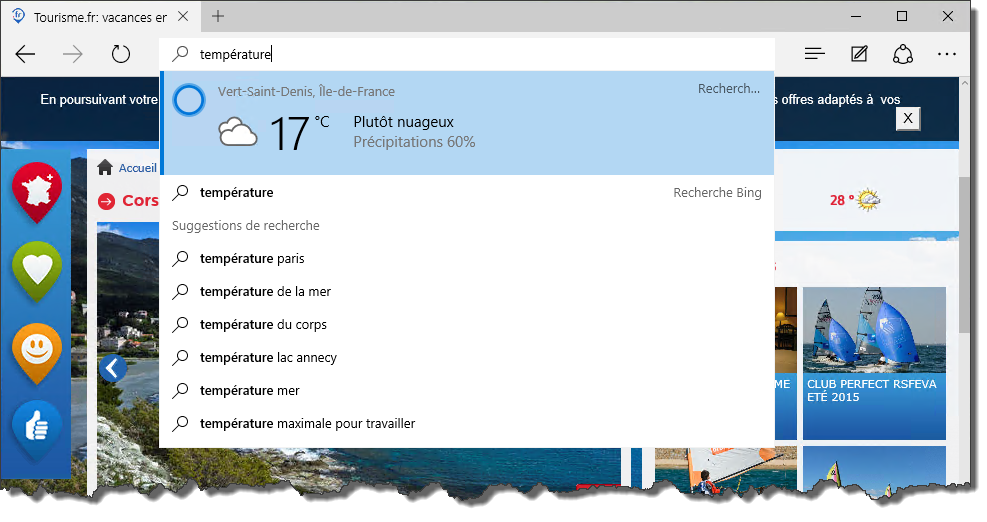The width and height of the screenshot is (987, 522).
Task: Dismiss the cookie banner with X button
Action: point(907,118)
